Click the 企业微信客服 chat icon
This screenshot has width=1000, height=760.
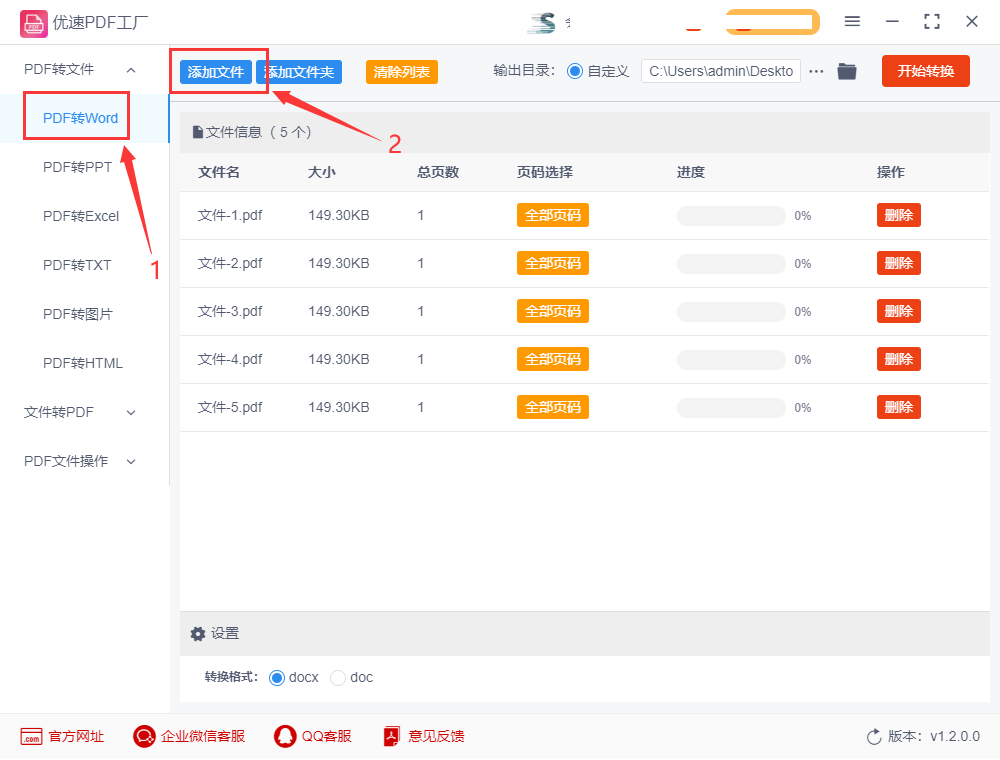(x=144, y=736)
